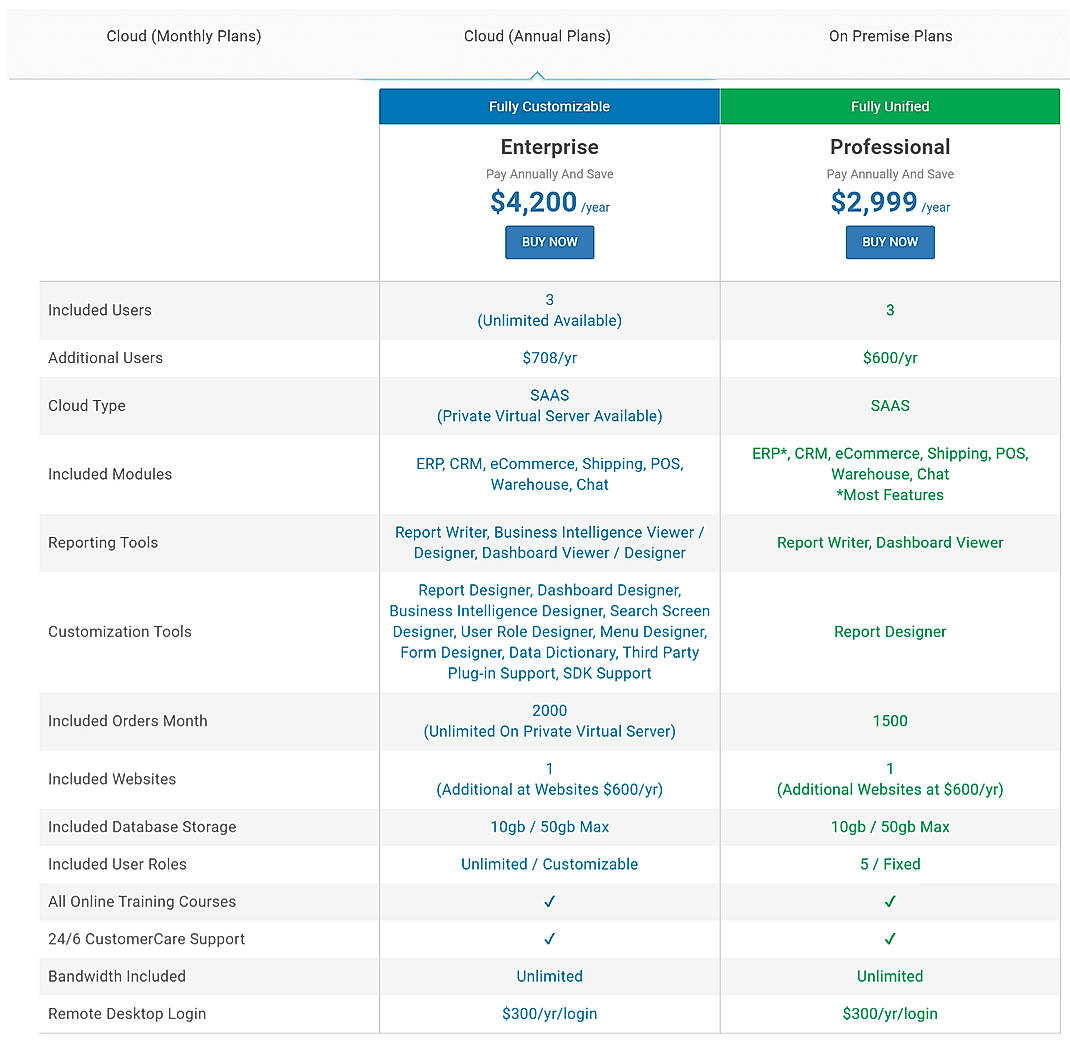Screen dimensions: 1070x1042
Task: Open the POS module link for Professional
Action: (x=1012, y=453)
